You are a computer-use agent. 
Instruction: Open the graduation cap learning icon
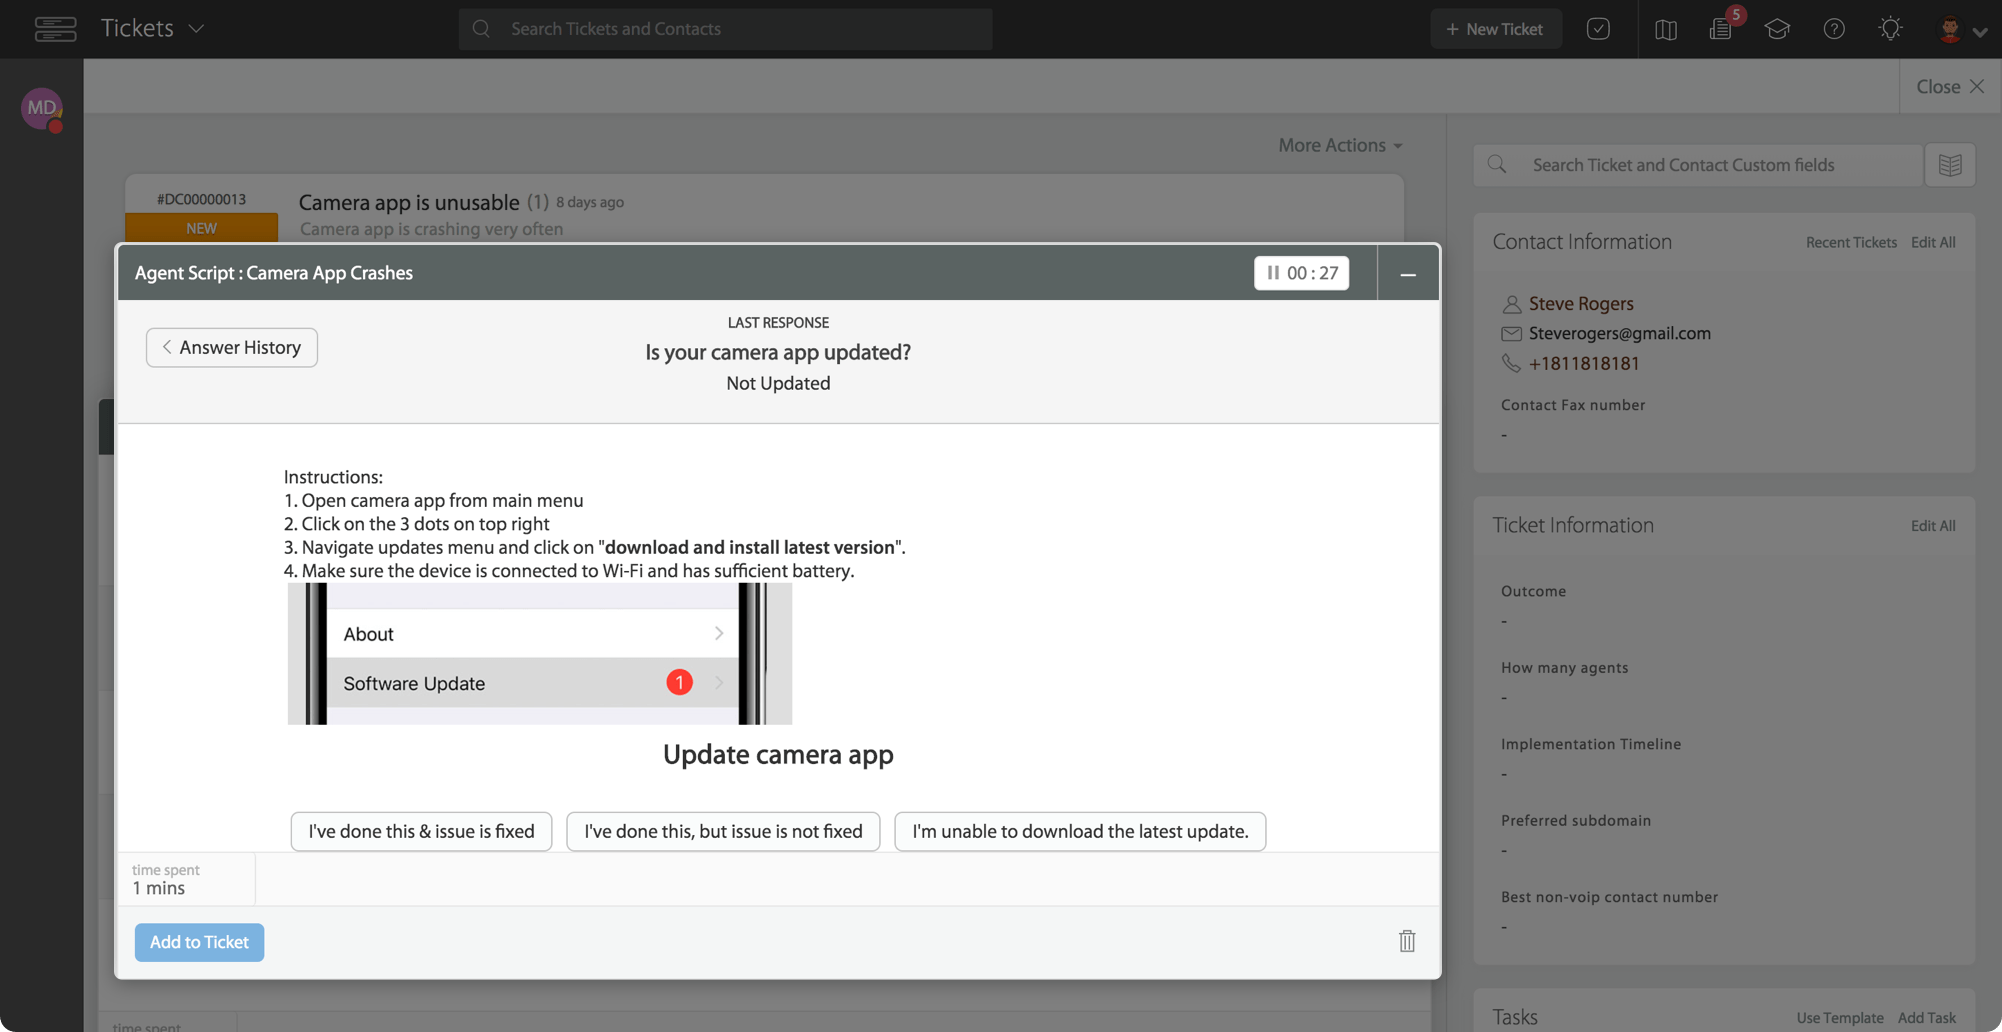1777,29
